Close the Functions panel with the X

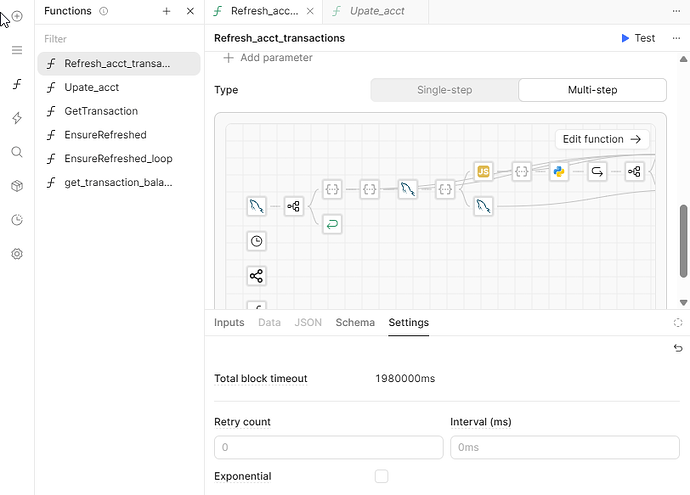point(190,11)
